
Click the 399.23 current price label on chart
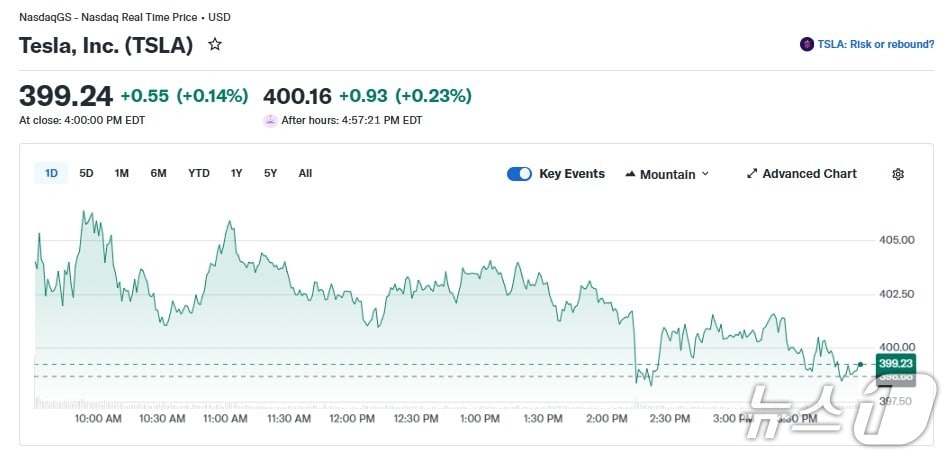click(x=894, y=364)
